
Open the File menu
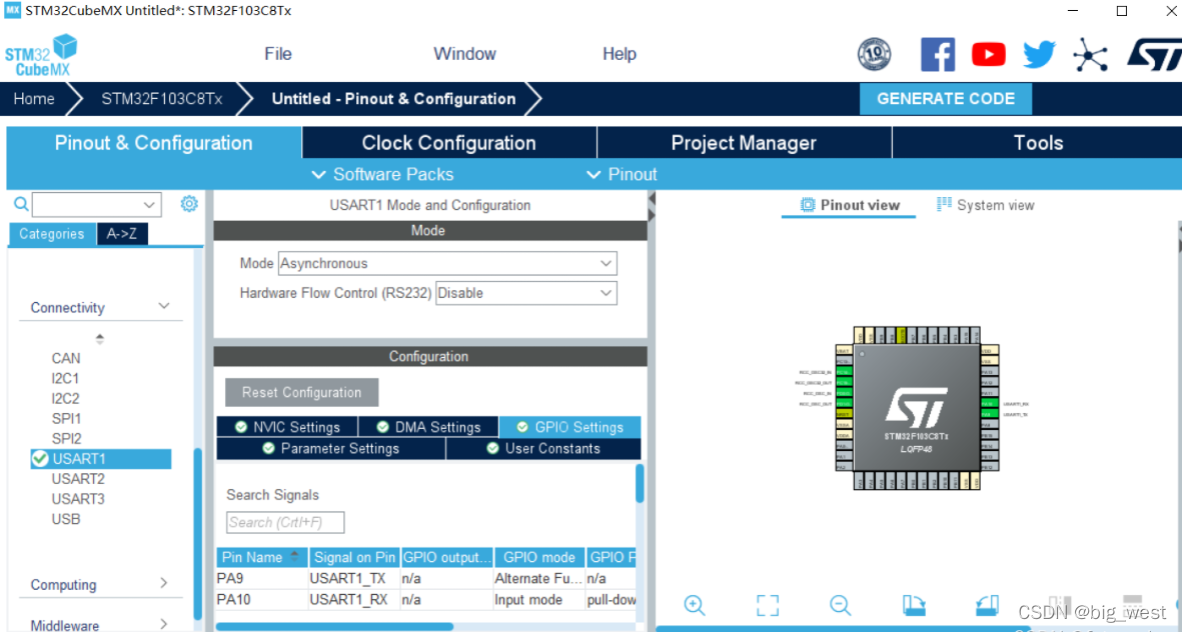(x=278, y=54)
